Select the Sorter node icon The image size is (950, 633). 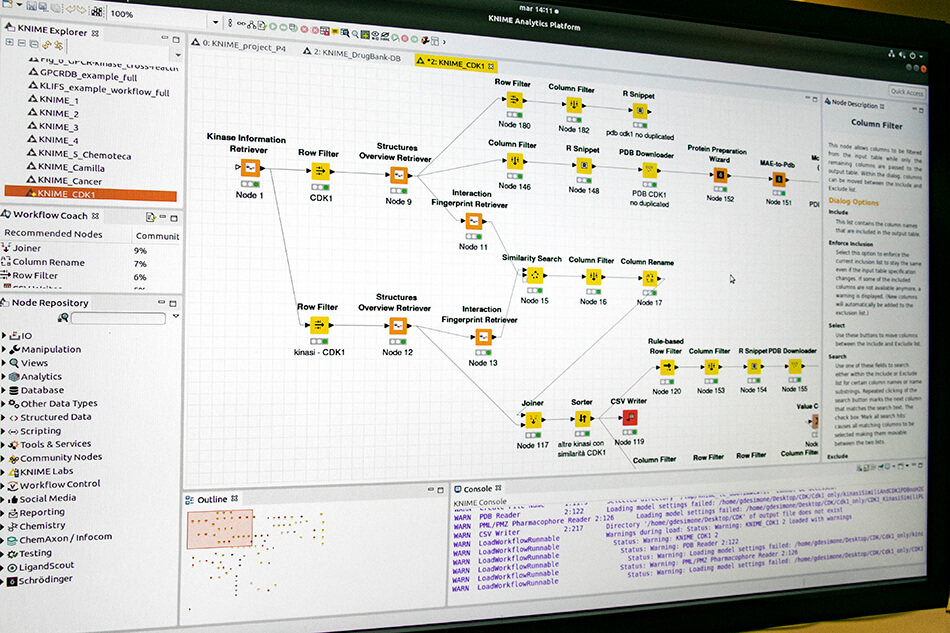[x=582, y=418]
